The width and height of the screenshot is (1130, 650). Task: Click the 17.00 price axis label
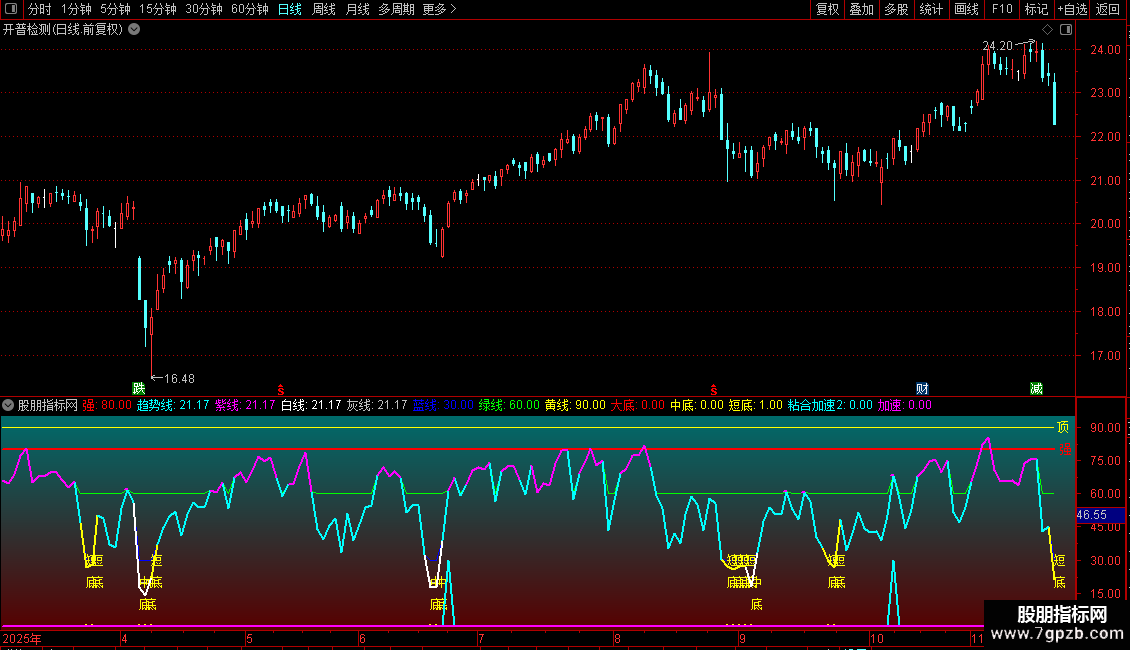click(1105, 355)
